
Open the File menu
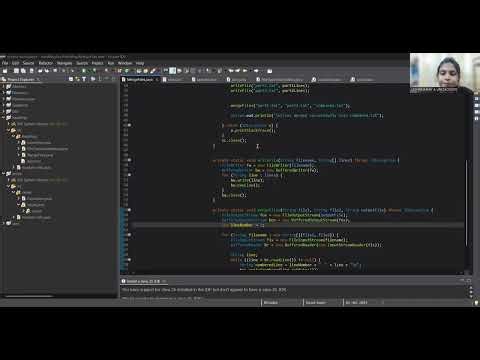5,63
